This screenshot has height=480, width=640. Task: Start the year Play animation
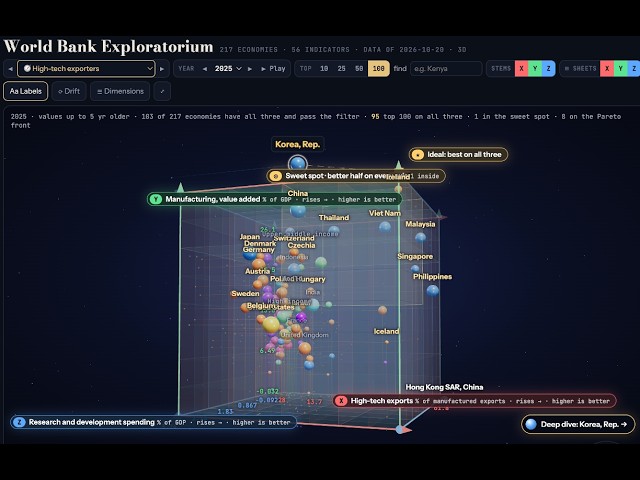(x=273, y=69)
